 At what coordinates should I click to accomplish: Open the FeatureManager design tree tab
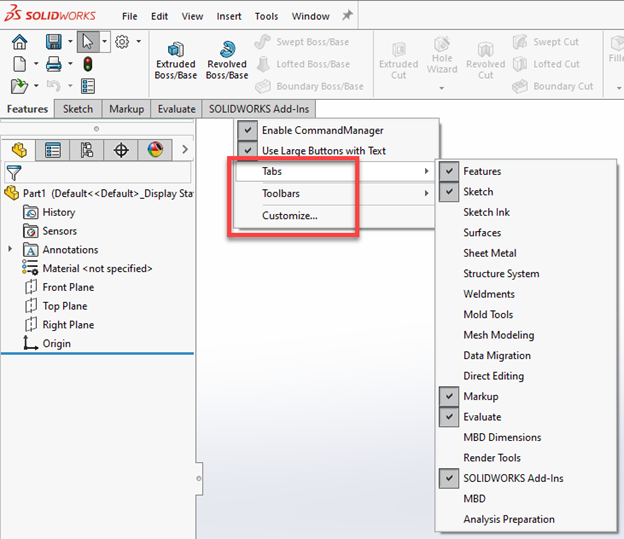coord(19,150)
